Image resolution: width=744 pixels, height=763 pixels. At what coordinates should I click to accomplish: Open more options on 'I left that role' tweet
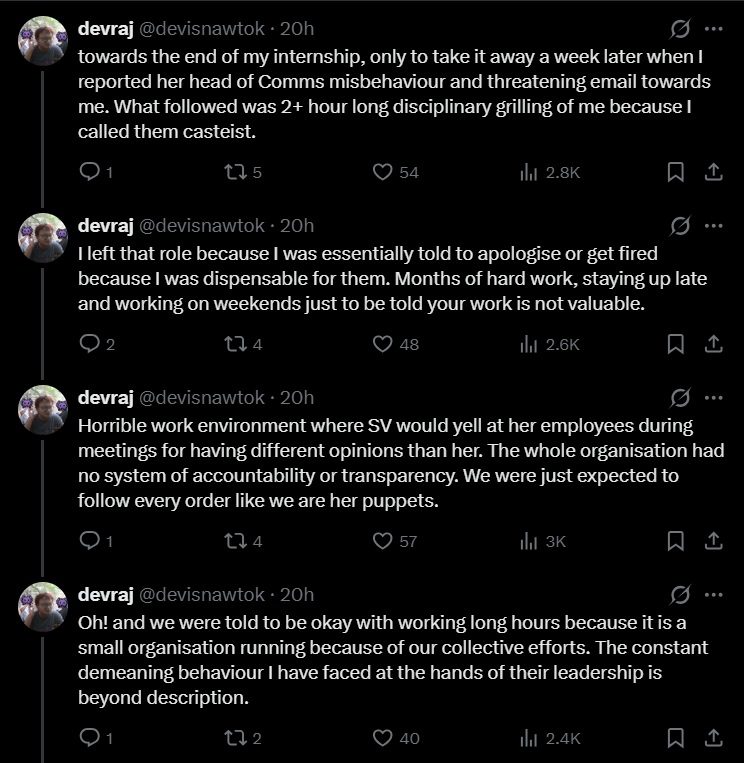click(713, 226)
